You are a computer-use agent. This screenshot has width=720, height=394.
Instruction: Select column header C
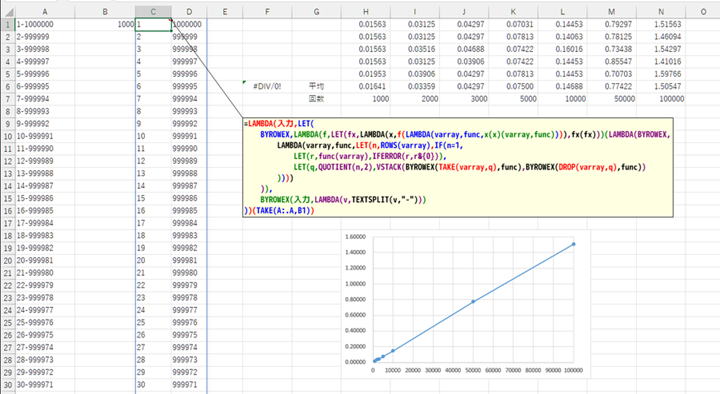point(153,12)
